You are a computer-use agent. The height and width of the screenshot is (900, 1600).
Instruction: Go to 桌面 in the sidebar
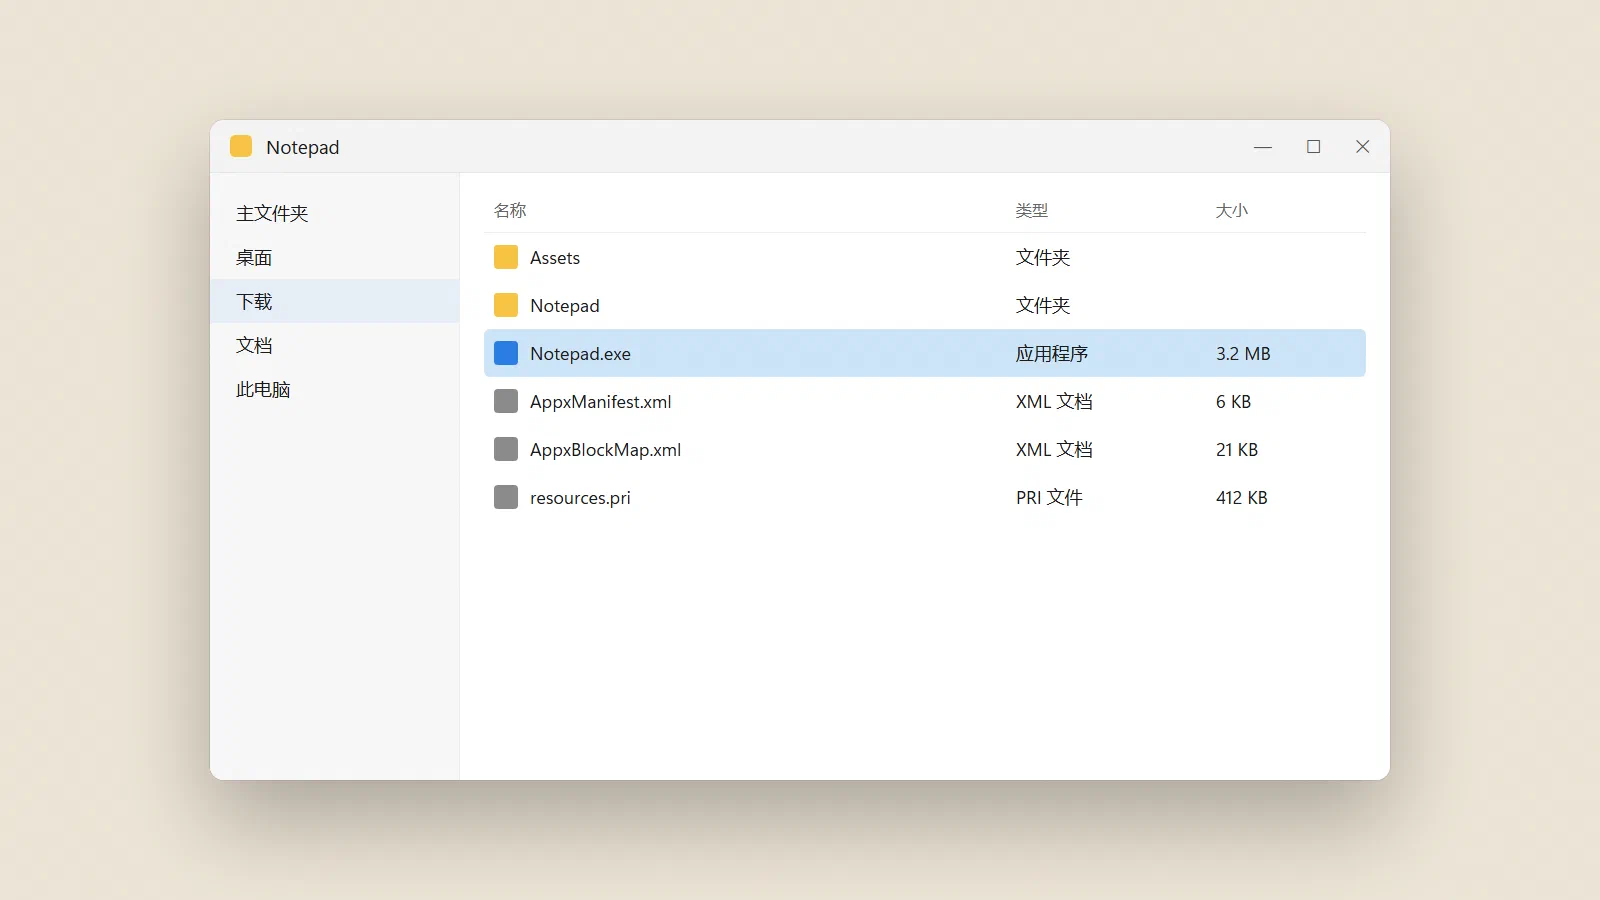coord(334,257)
